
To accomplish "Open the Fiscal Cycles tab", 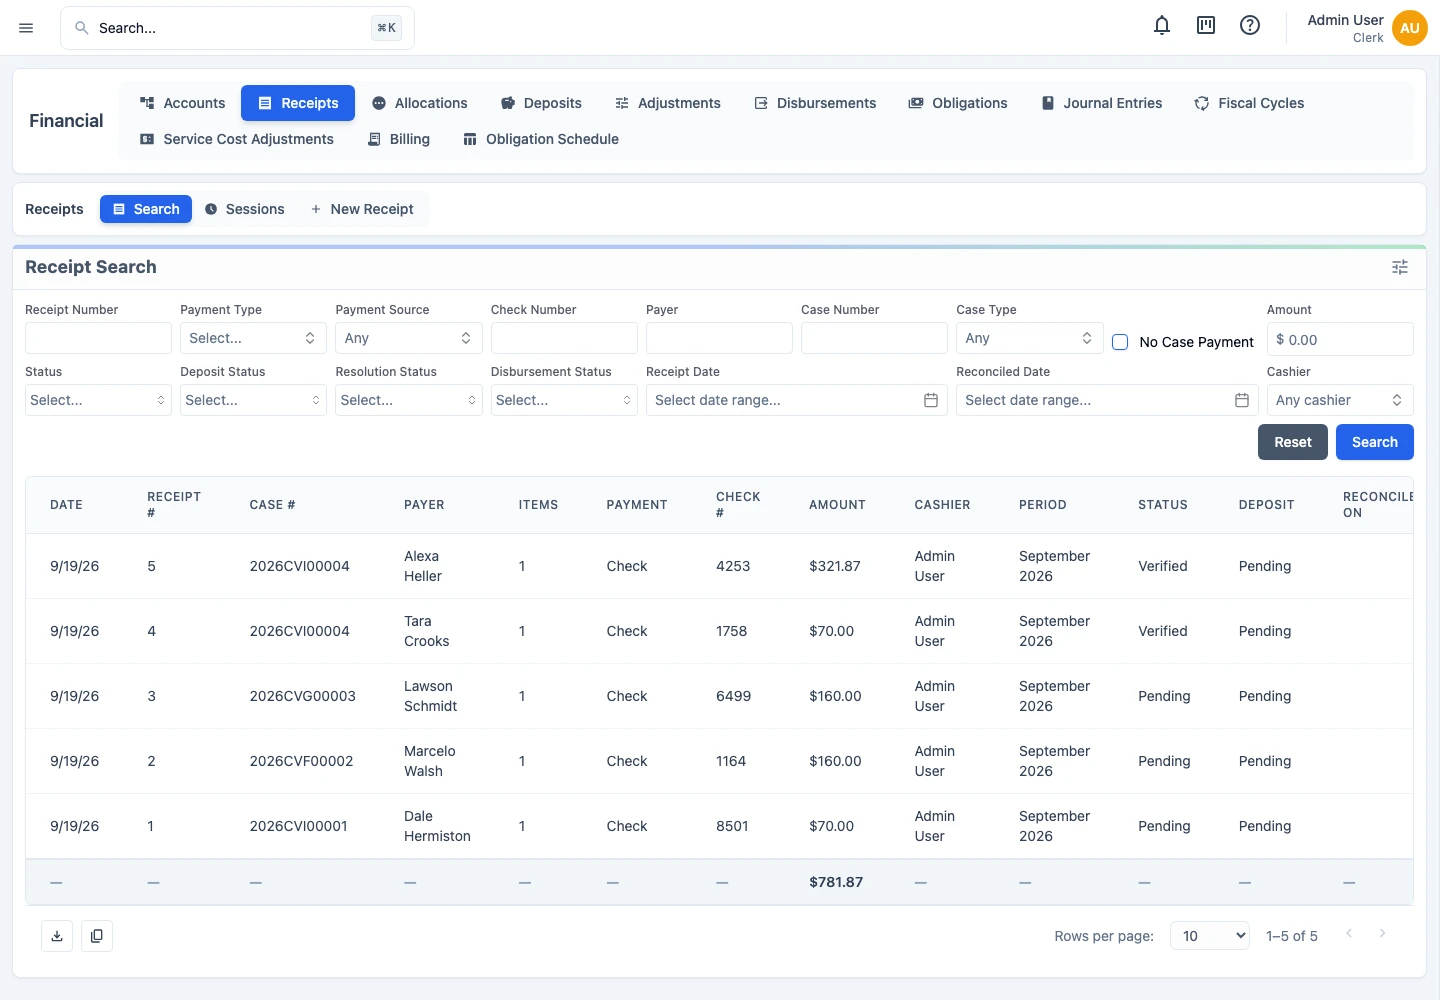I will point(1249,103).
